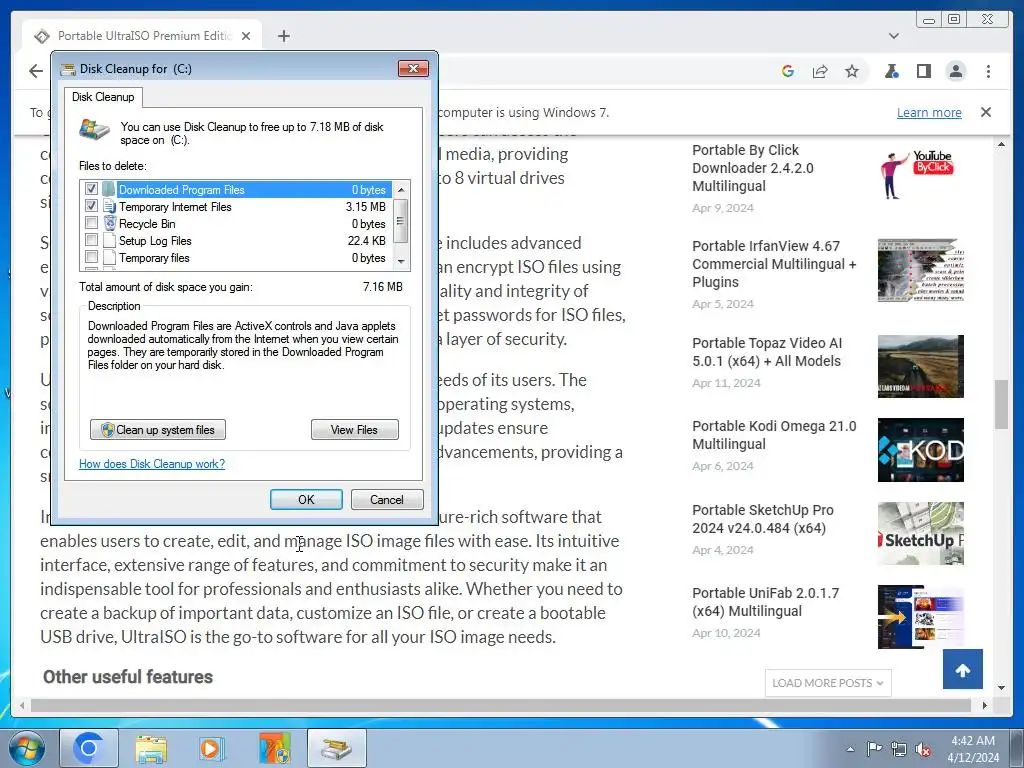
Task: Click the vertical page scrollbar thumb
Action: (1001, 404)
